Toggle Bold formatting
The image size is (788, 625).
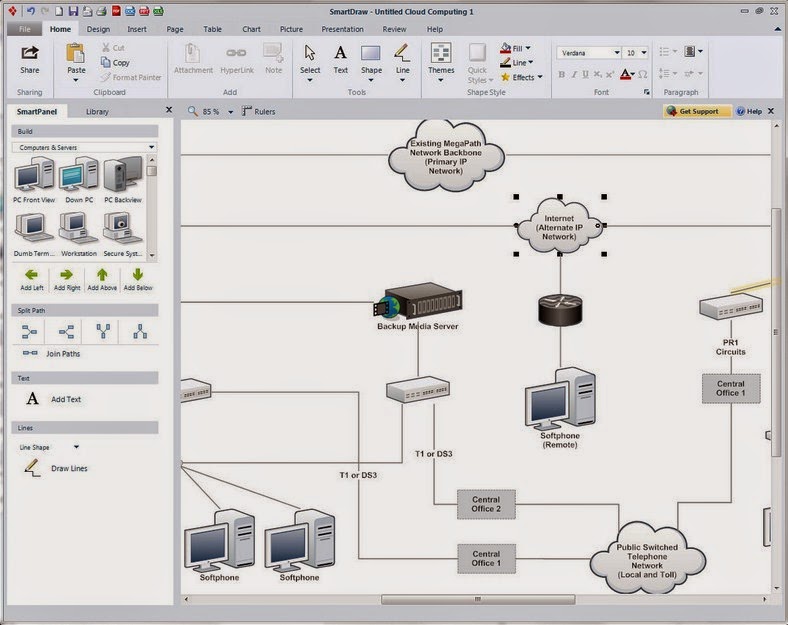click(x=561, y=74)
